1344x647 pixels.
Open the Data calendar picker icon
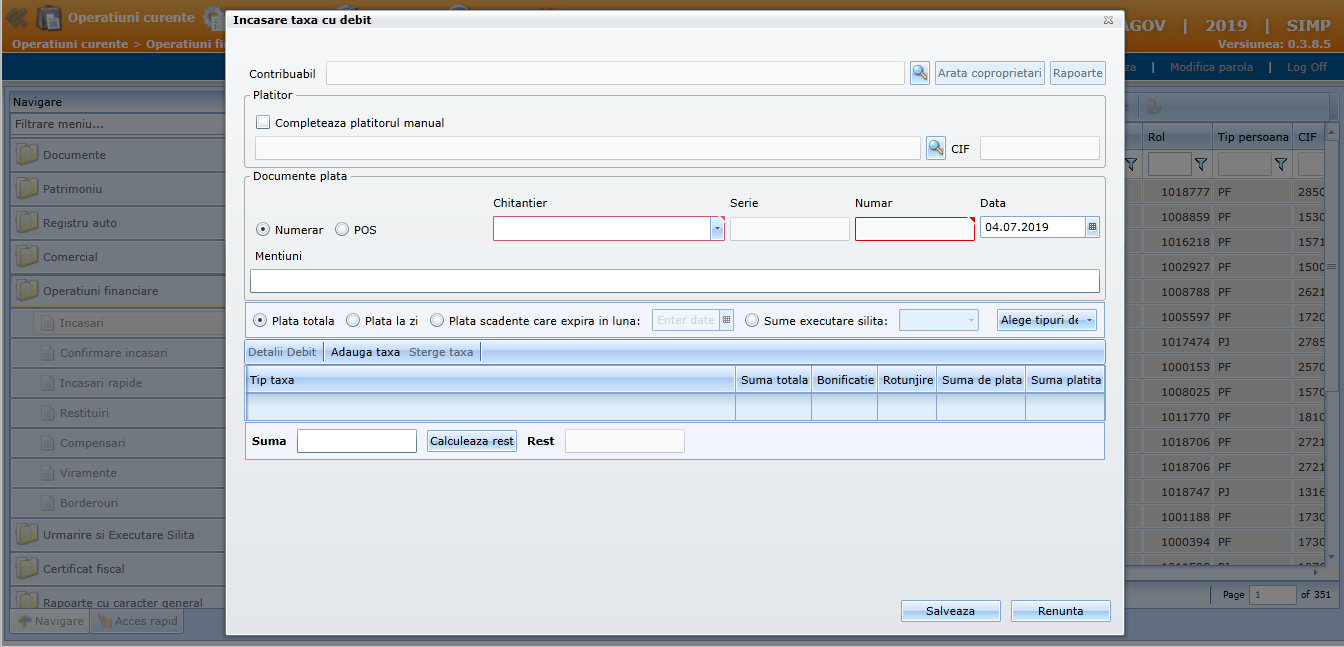coord(1092,228)
